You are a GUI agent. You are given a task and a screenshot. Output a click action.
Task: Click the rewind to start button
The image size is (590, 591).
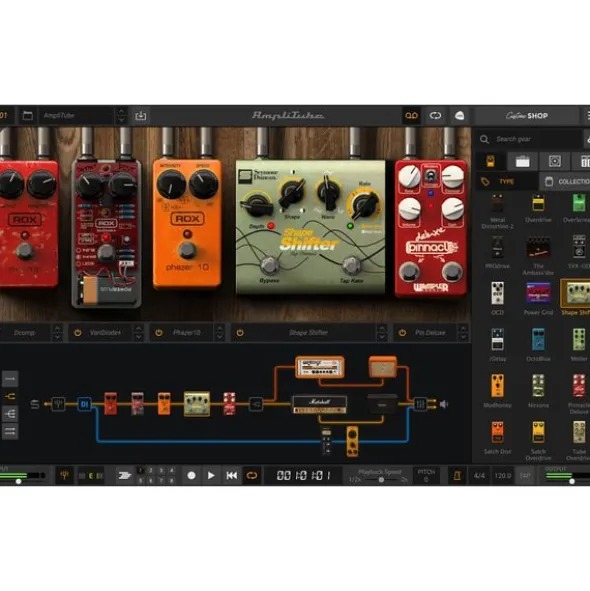[231, 476]
